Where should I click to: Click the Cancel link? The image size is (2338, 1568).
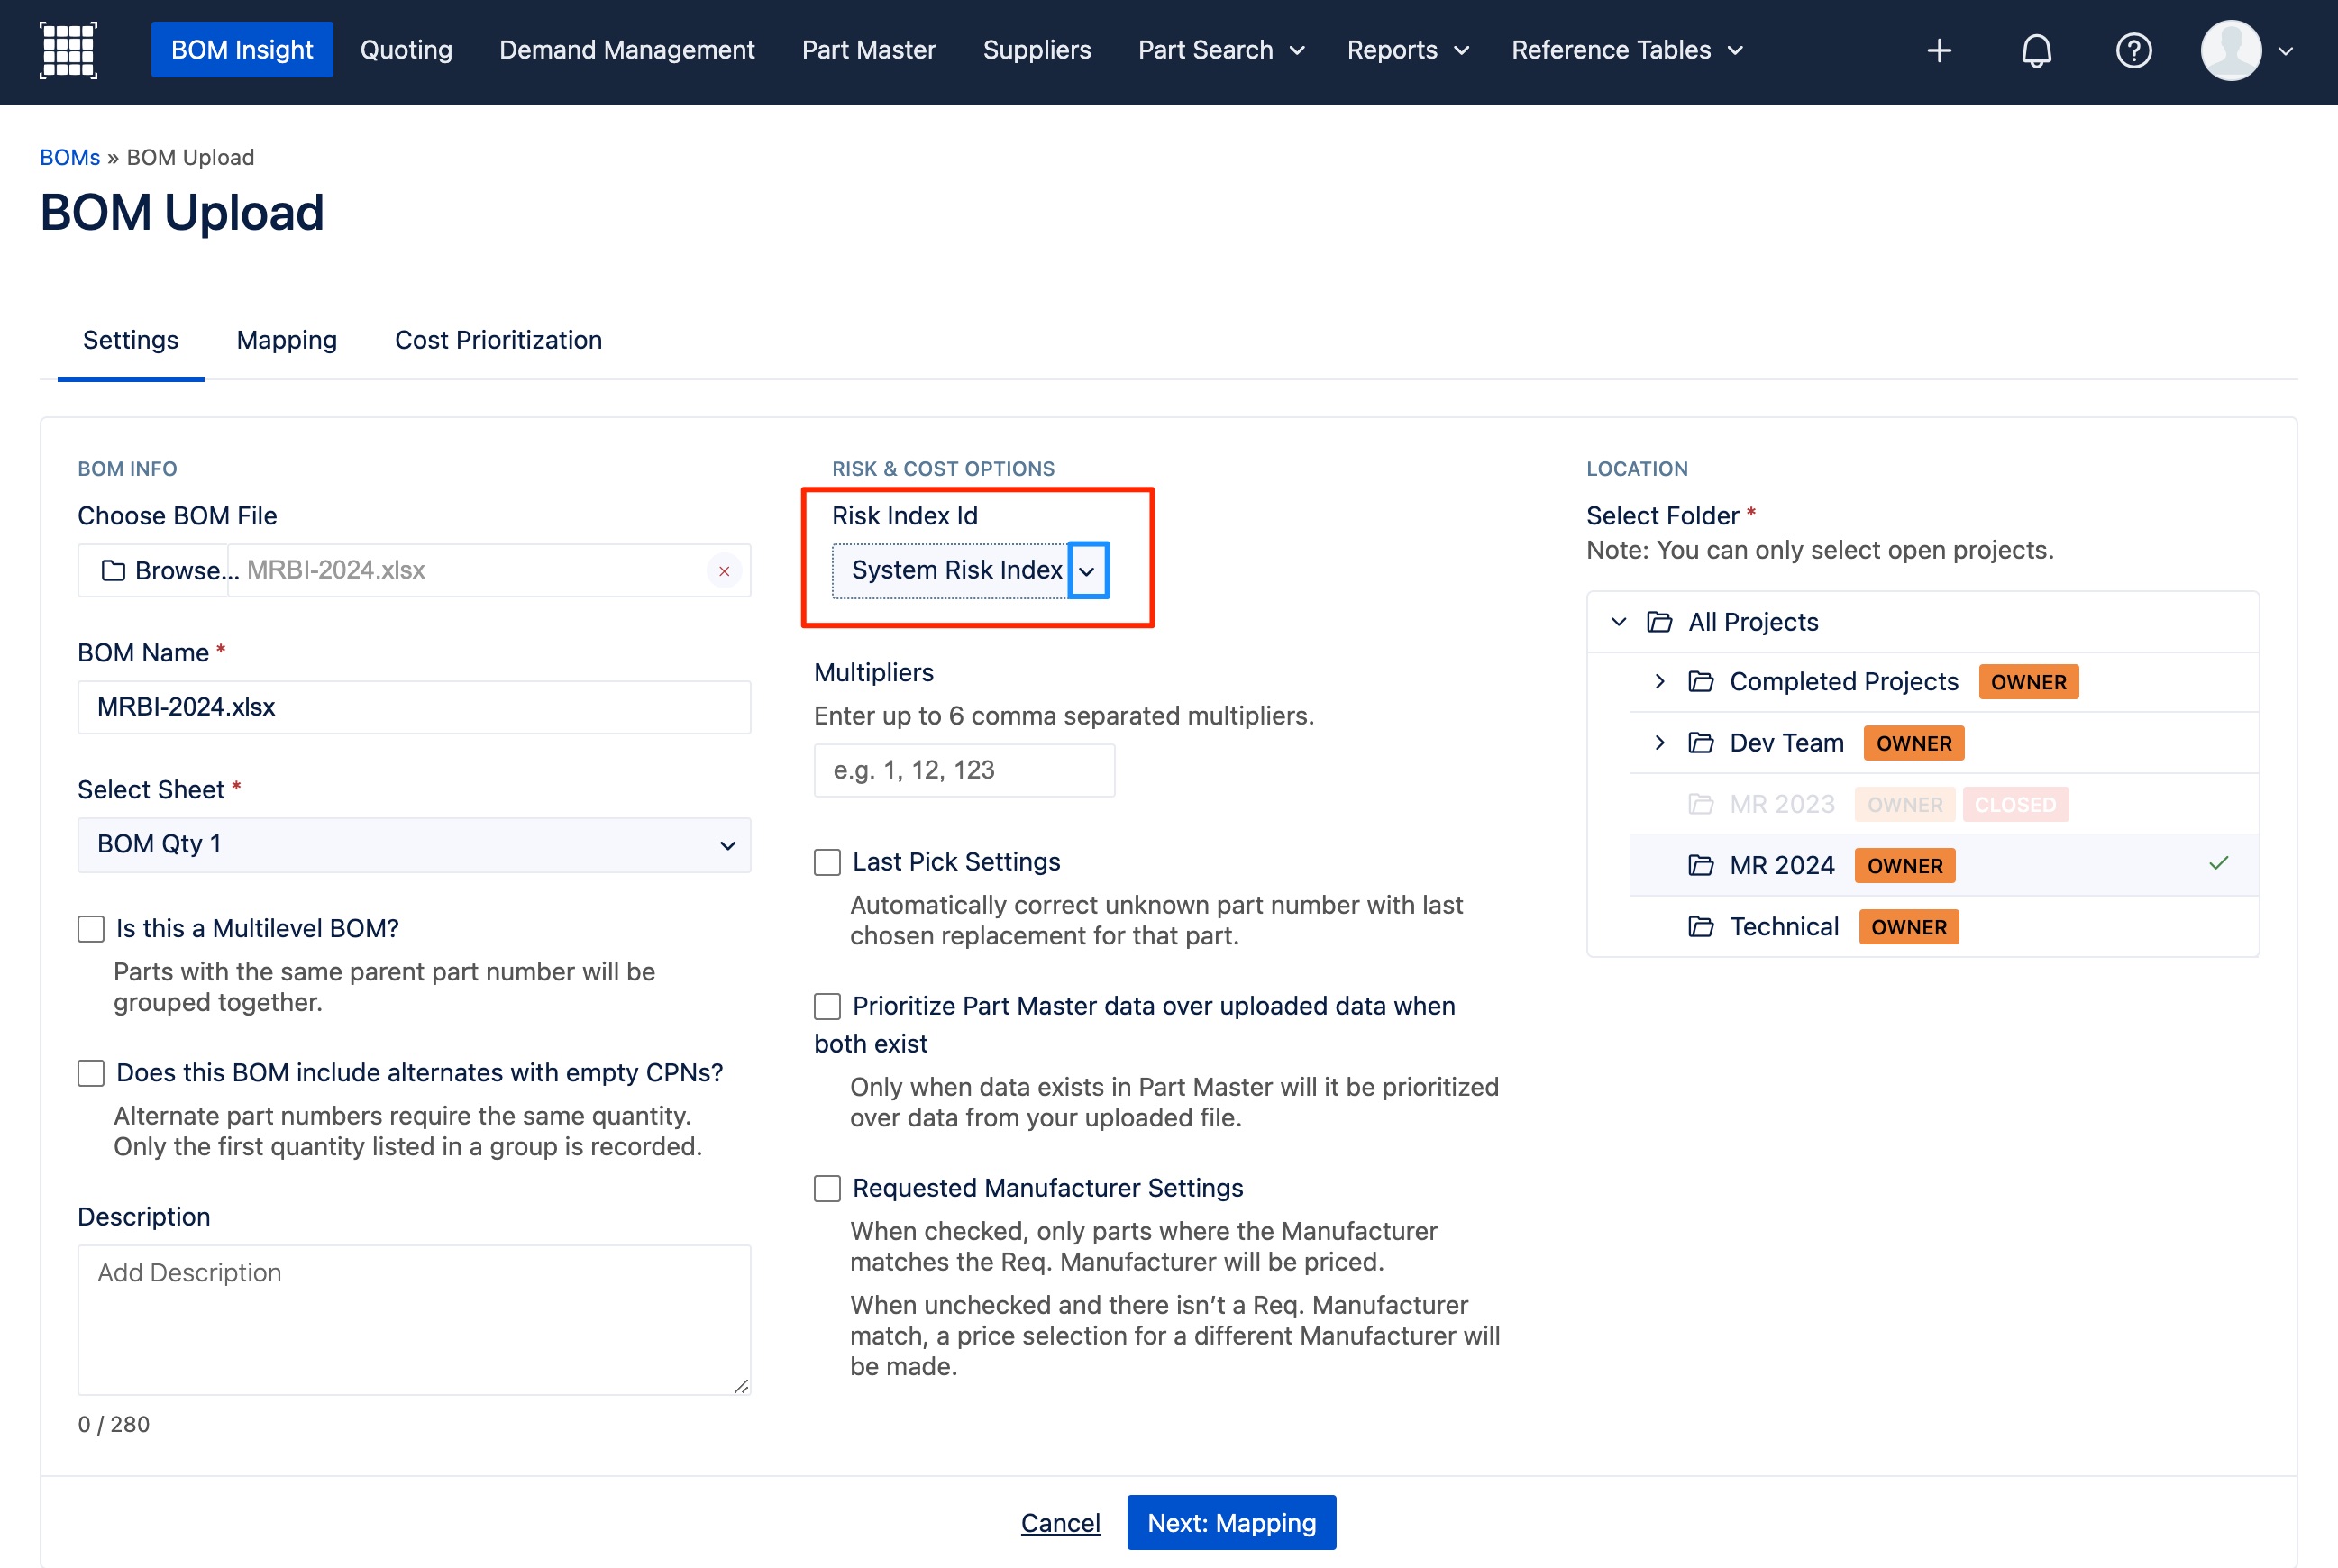click(x=1060, y=1523)
